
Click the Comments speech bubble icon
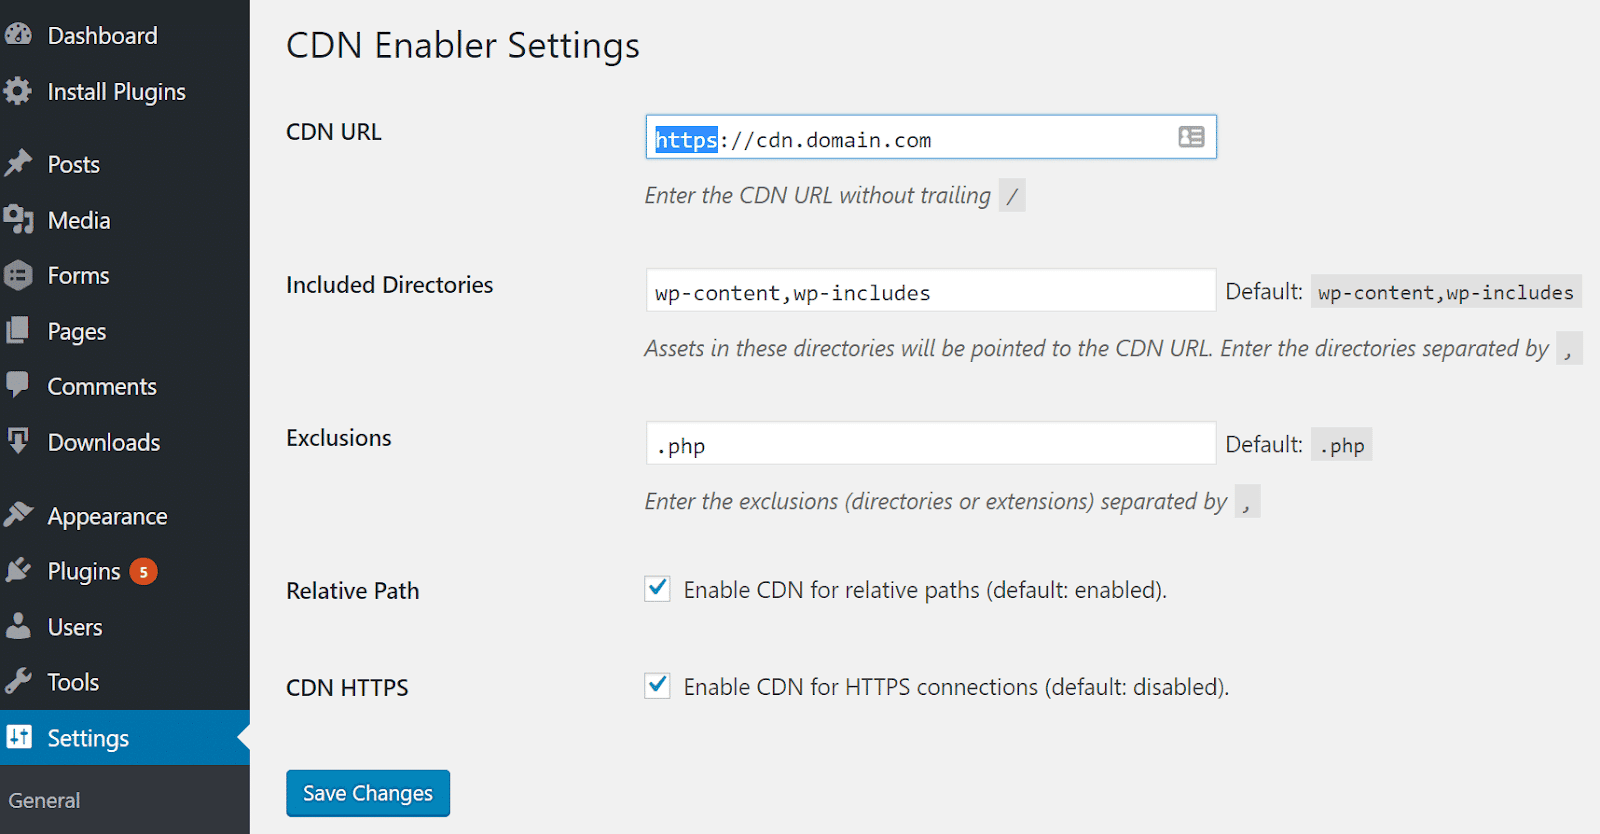tap(20, 386)
